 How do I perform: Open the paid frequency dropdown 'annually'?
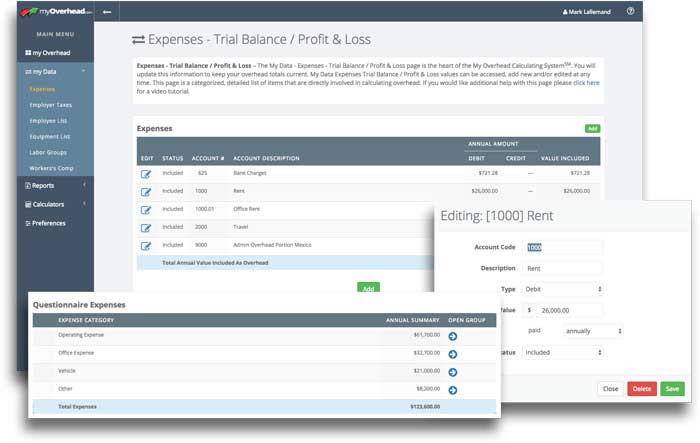point(593,331)
